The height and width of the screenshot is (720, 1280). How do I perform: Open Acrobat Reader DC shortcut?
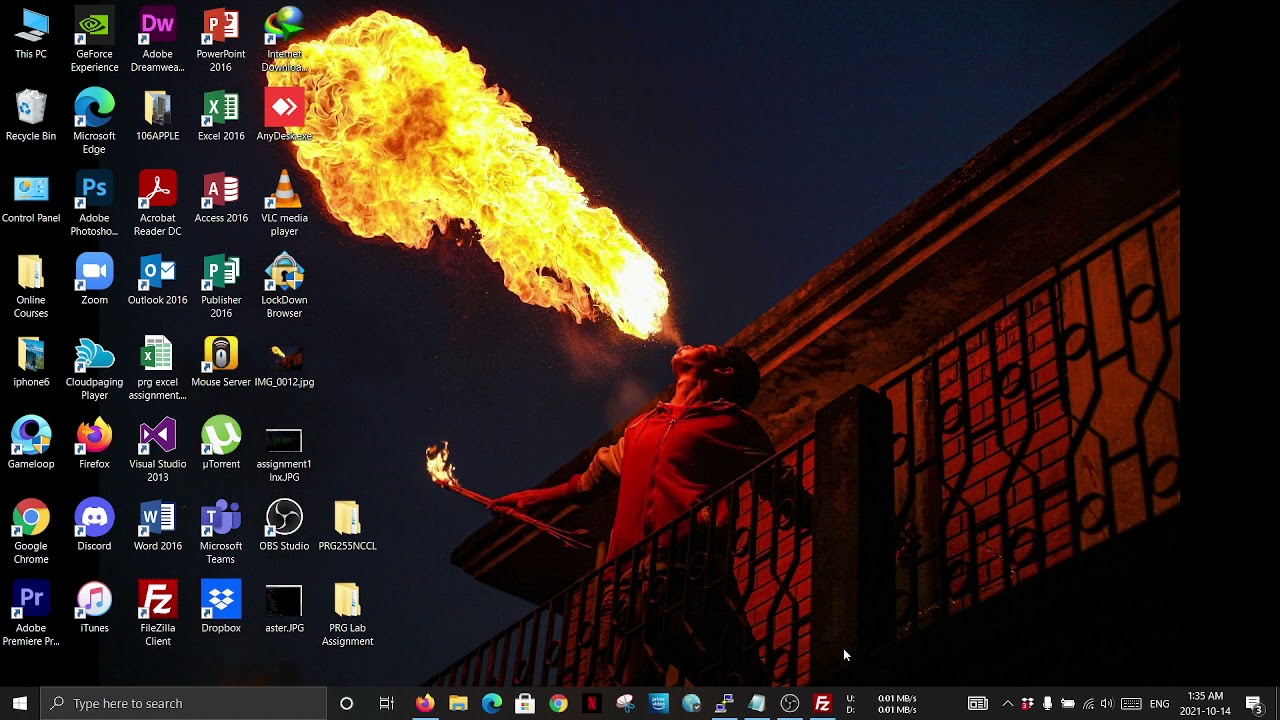(x=157, y=205)
